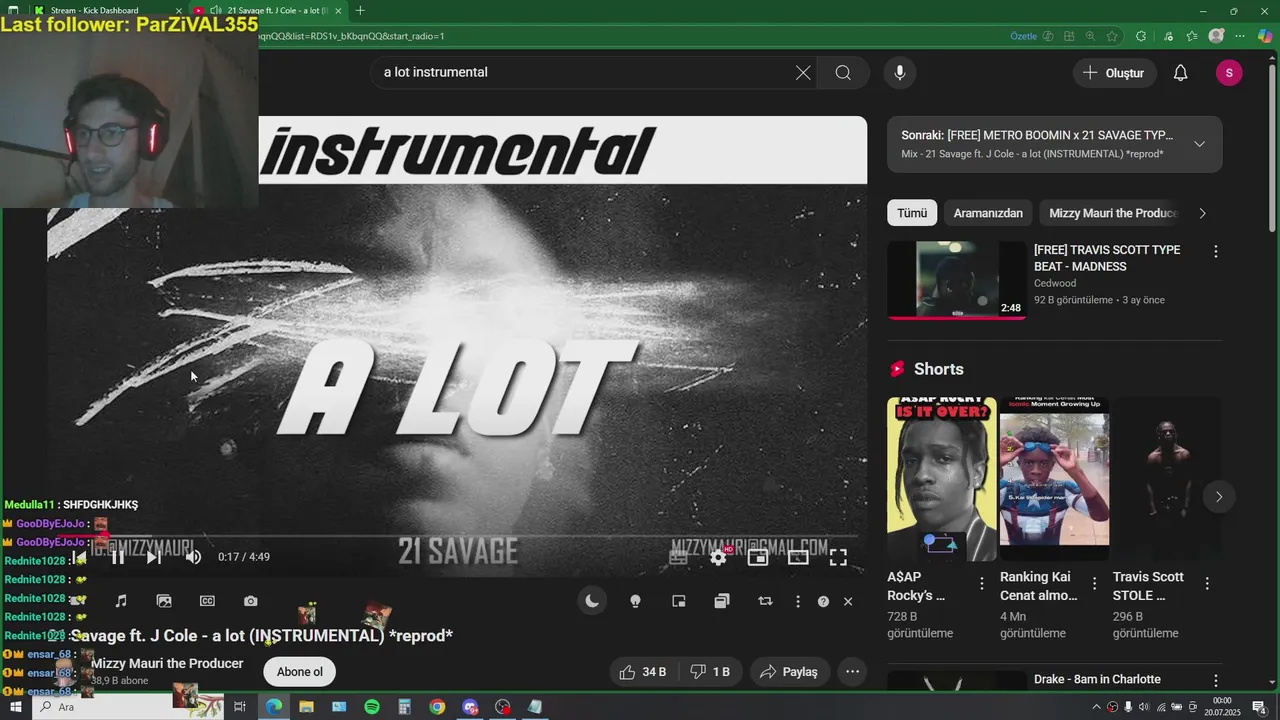Open enhancer bar three-dot options
This screenshot has height=720, width=1280.
[797, 601]
